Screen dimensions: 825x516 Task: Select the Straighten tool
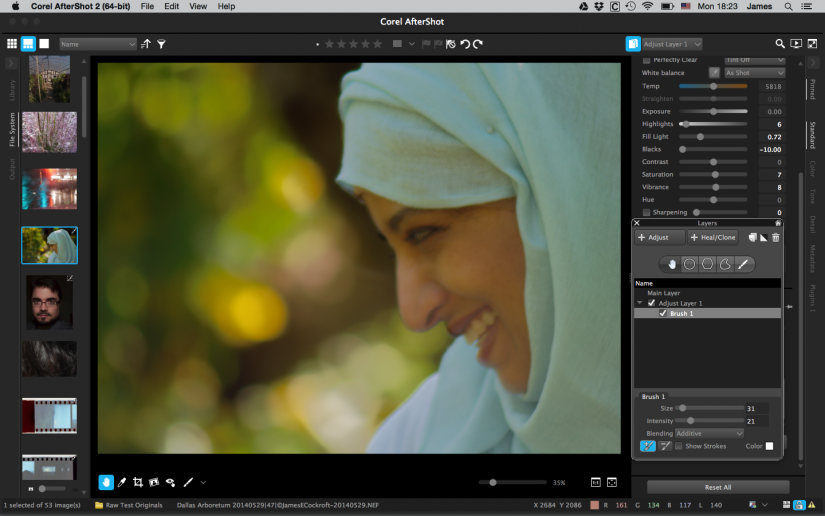pos(154,482)
